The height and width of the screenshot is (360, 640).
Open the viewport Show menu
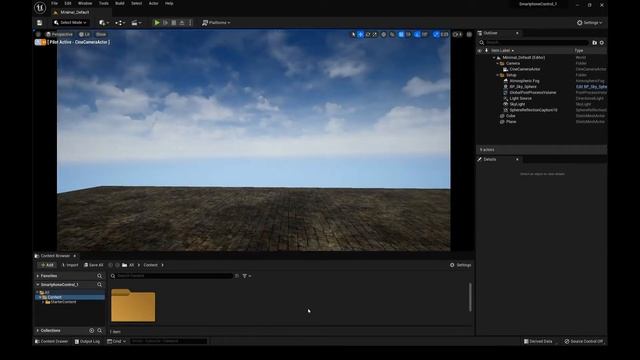point(101,35)
